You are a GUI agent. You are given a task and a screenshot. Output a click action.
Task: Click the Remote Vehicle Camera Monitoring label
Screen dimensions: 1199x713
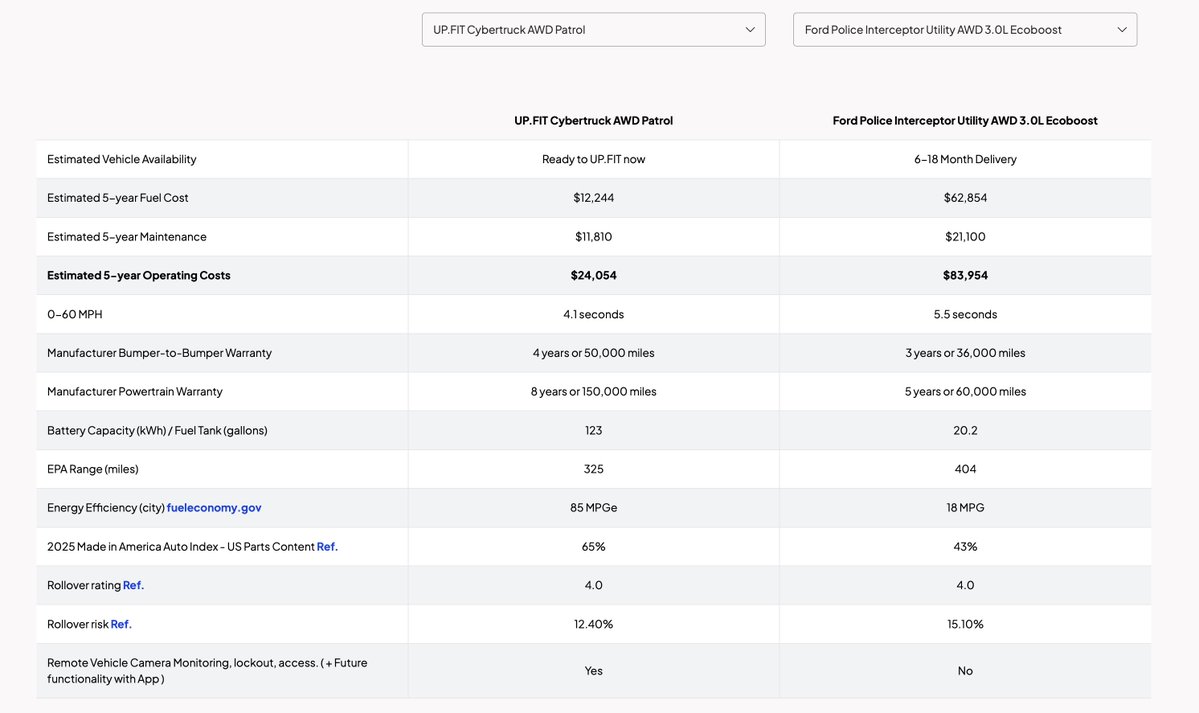click(207, 671)
